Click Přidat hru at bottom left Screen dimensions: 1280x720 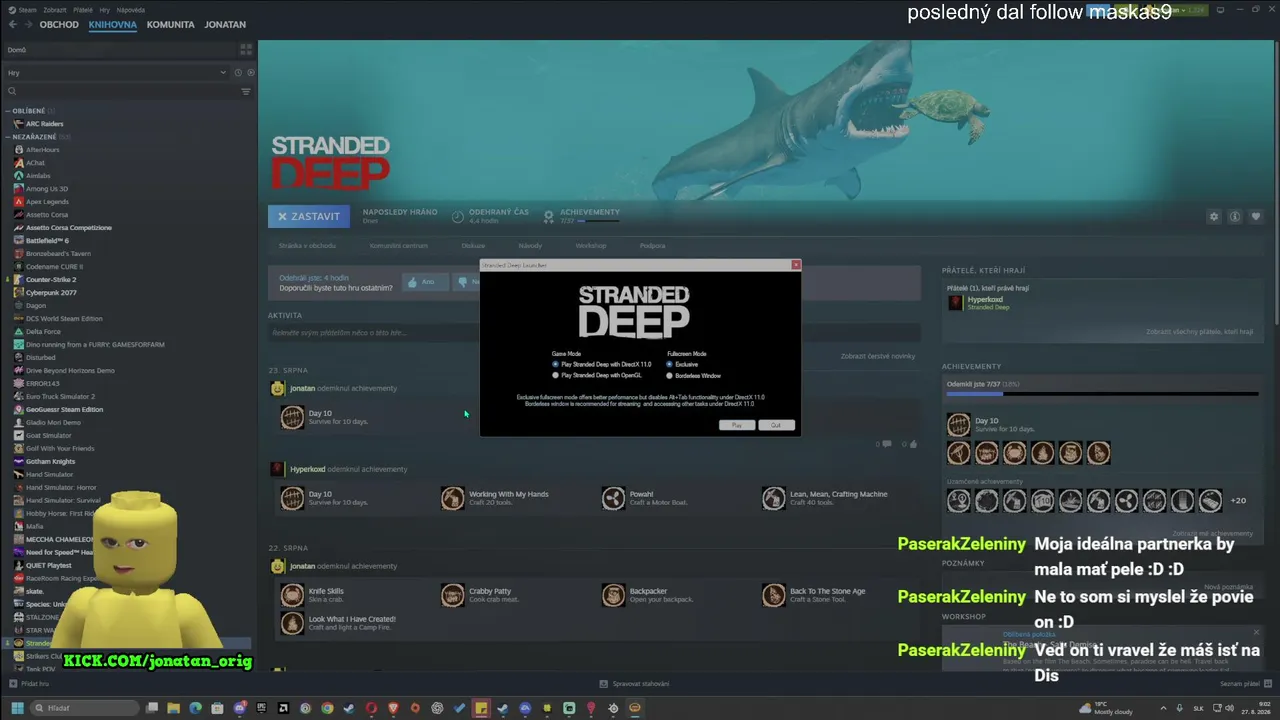pyautogui.click(x=28, y=684)
